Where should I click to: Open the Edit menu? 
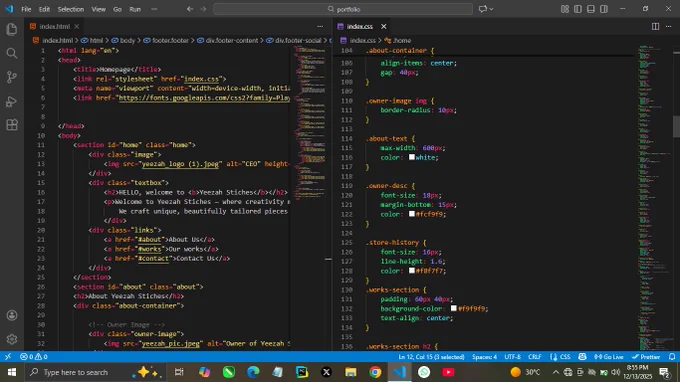[44, 9]
